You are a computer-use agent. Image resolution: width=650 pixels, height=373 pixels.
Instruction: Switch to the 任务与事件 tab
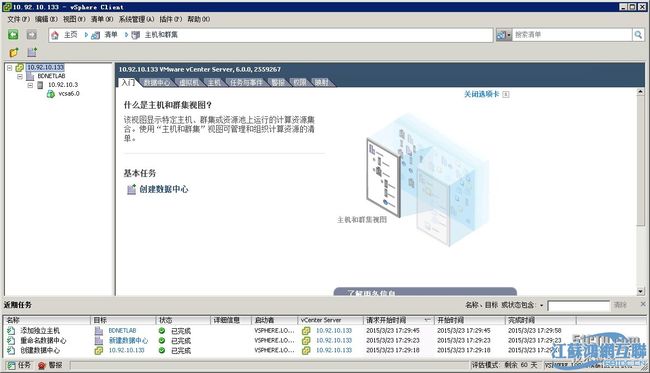pos(246,82)
